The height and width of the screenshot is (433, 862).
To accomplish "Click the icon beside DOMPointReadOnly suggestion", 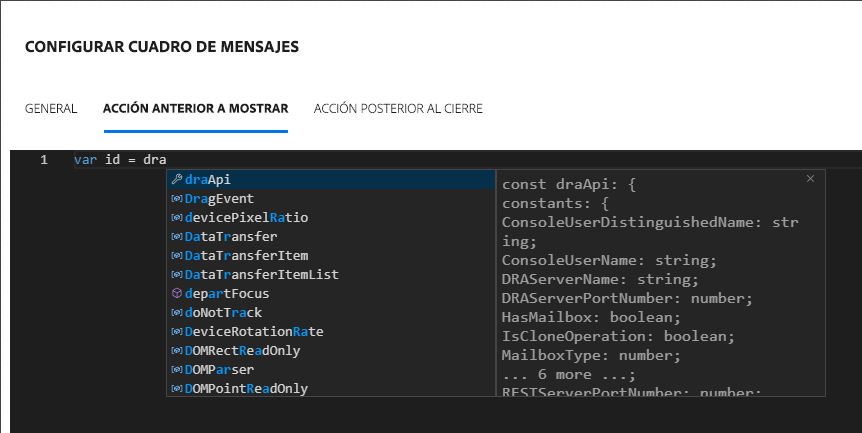I will [x=177, y=389].
